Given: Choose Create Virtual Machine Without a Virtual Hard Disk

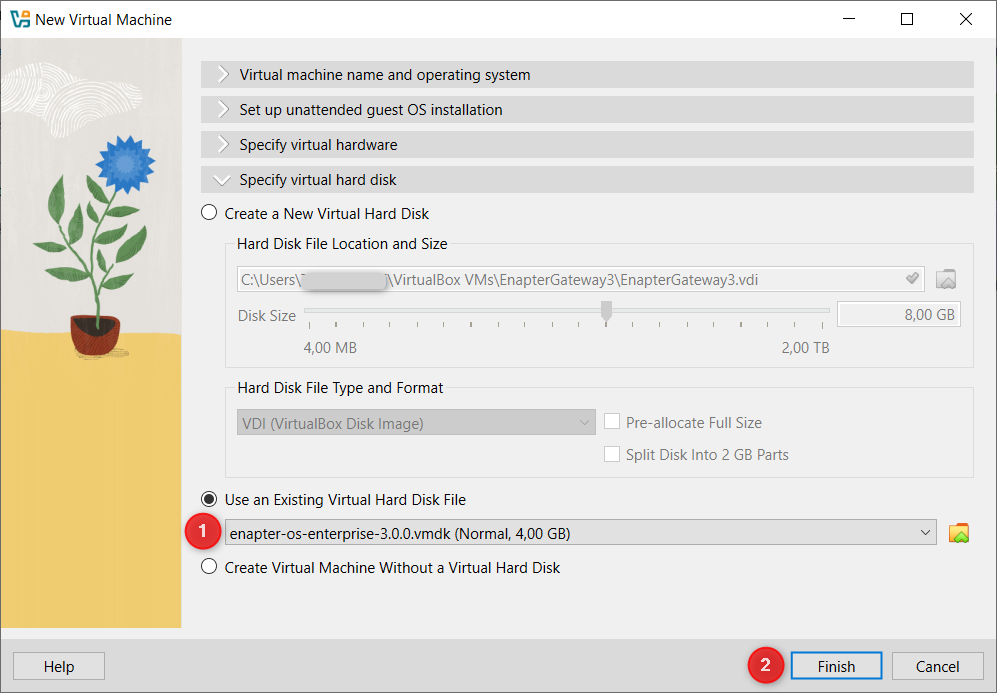Looking at the screenshot, I should (209, 565).
